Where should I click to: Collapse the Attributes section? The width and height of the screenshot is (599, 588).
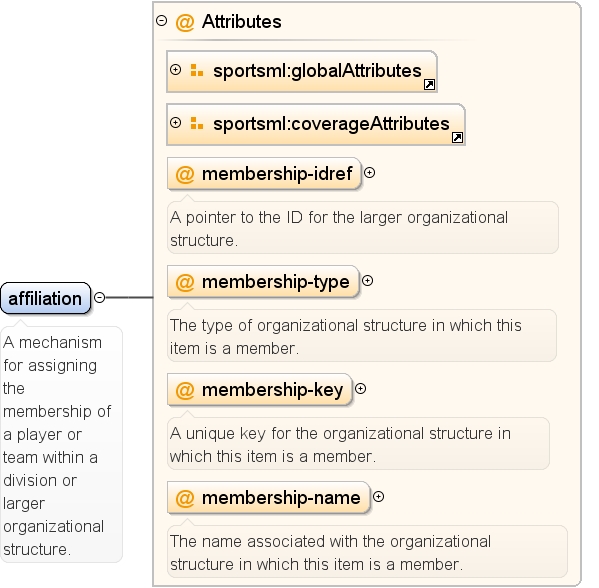162,21
